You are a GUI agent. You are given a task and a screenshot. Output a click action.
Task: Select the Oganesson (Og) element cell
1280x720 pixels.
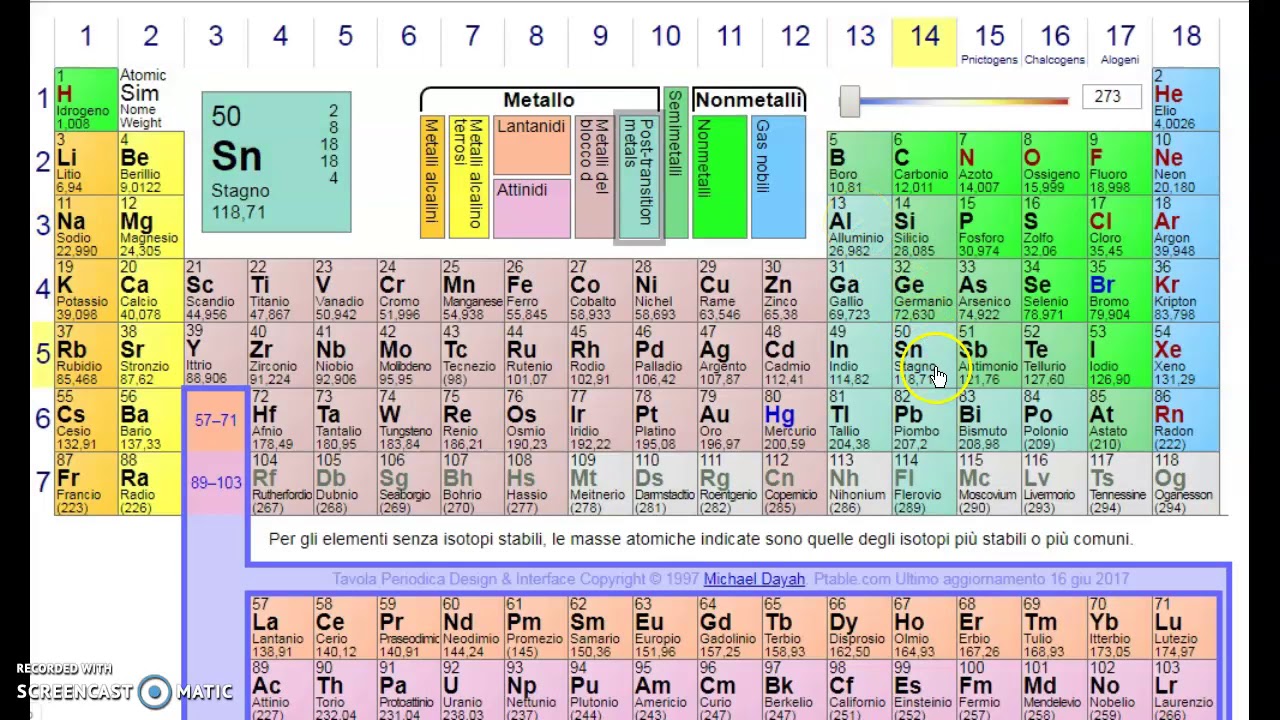1186,484
